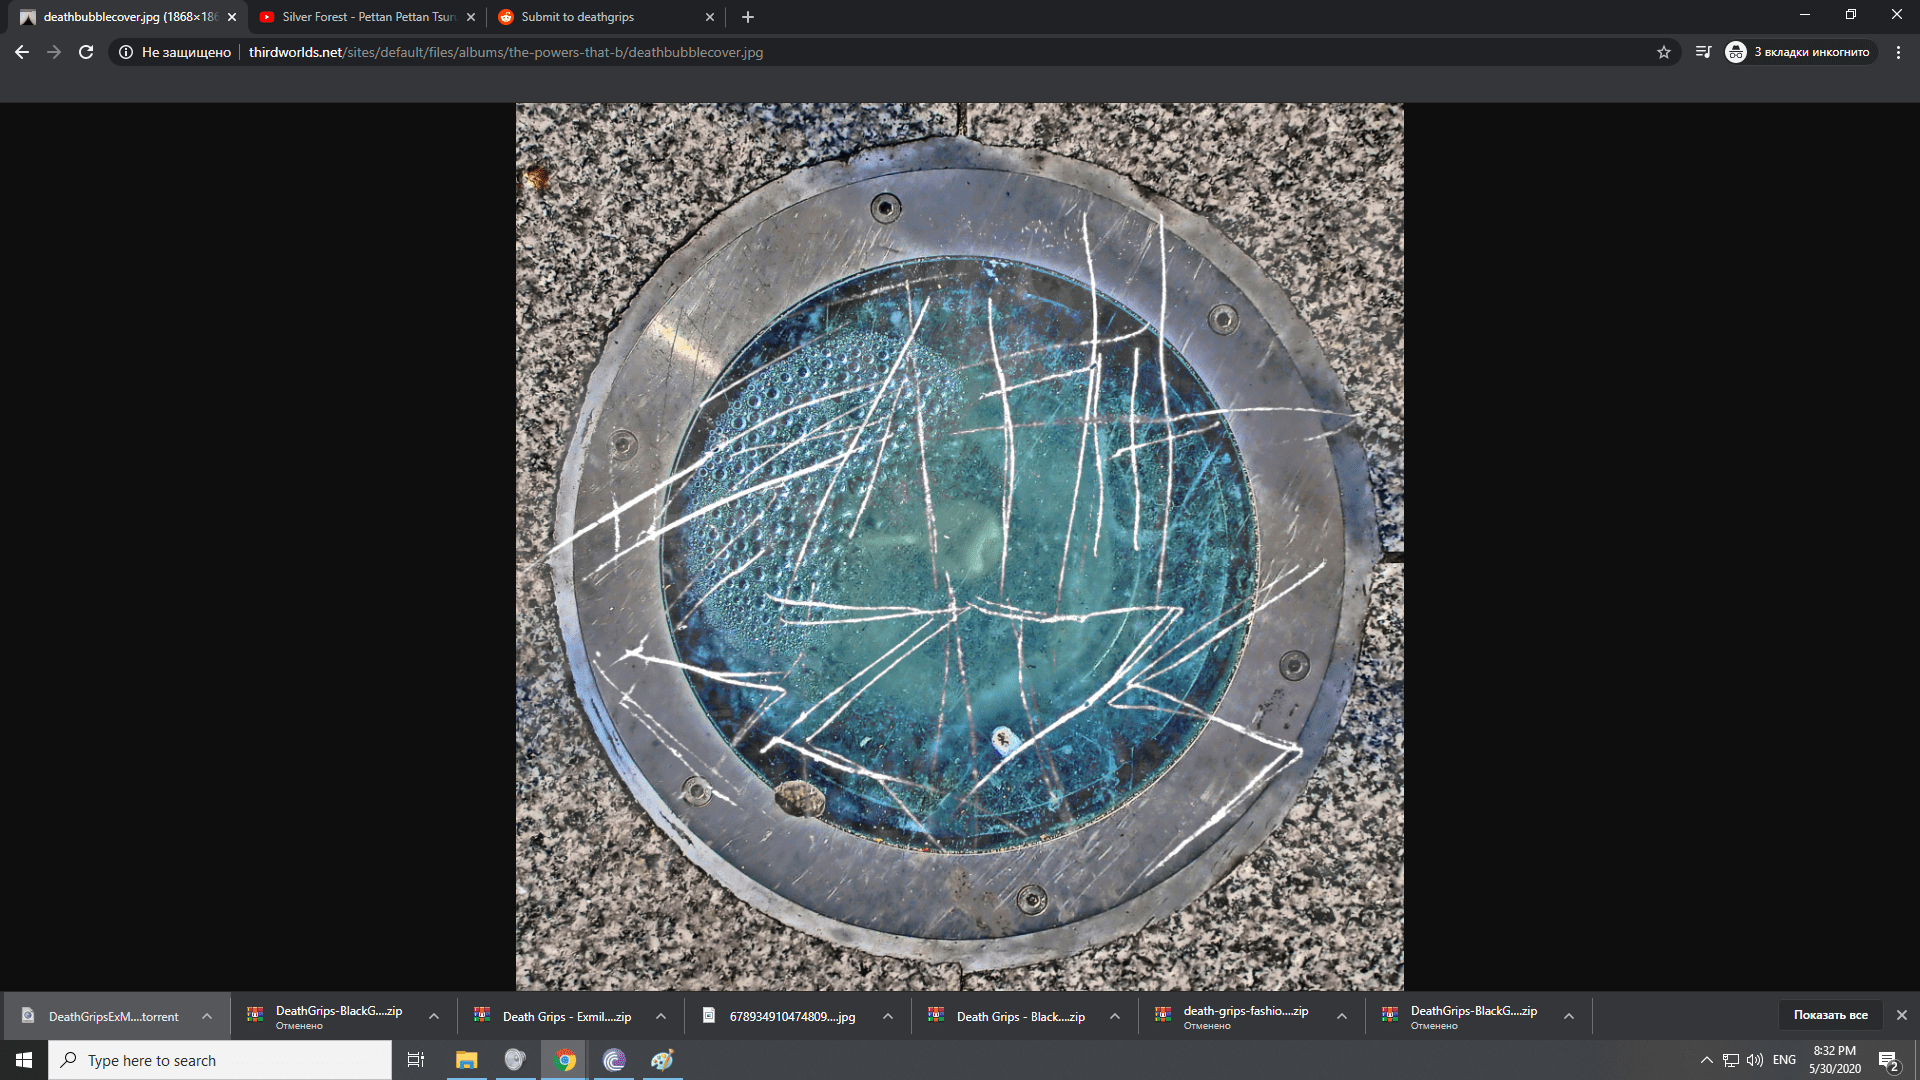Bookmark this page with the star icon
Viewport: 1920px width, 1080px height.
click(x=1662, y=52)
